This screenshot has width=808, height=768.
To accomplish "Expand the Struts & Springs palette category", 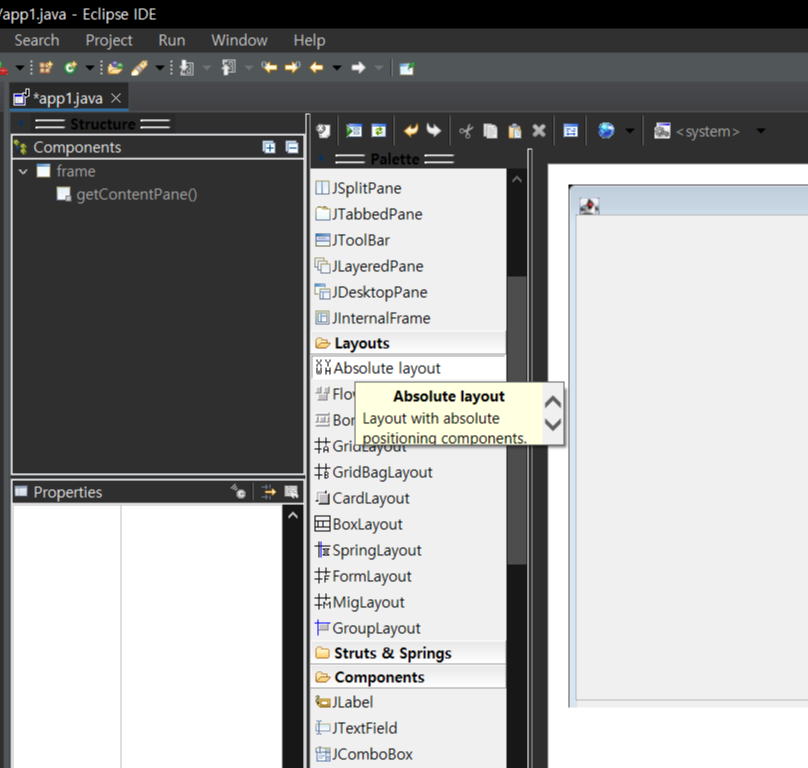I will pos(409,653).
